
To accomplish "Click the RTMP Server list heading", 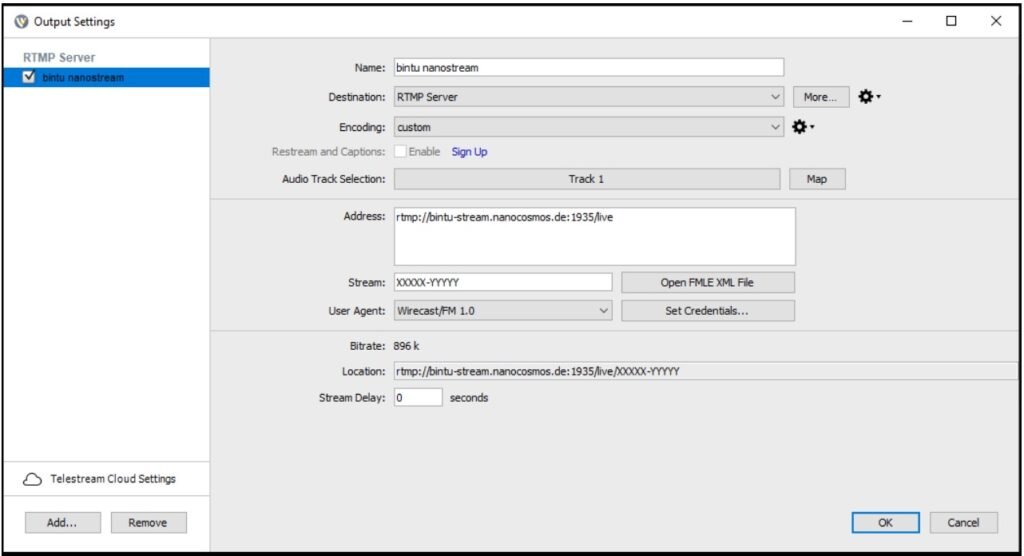I will pyautogui.click(x=59, y=57).
